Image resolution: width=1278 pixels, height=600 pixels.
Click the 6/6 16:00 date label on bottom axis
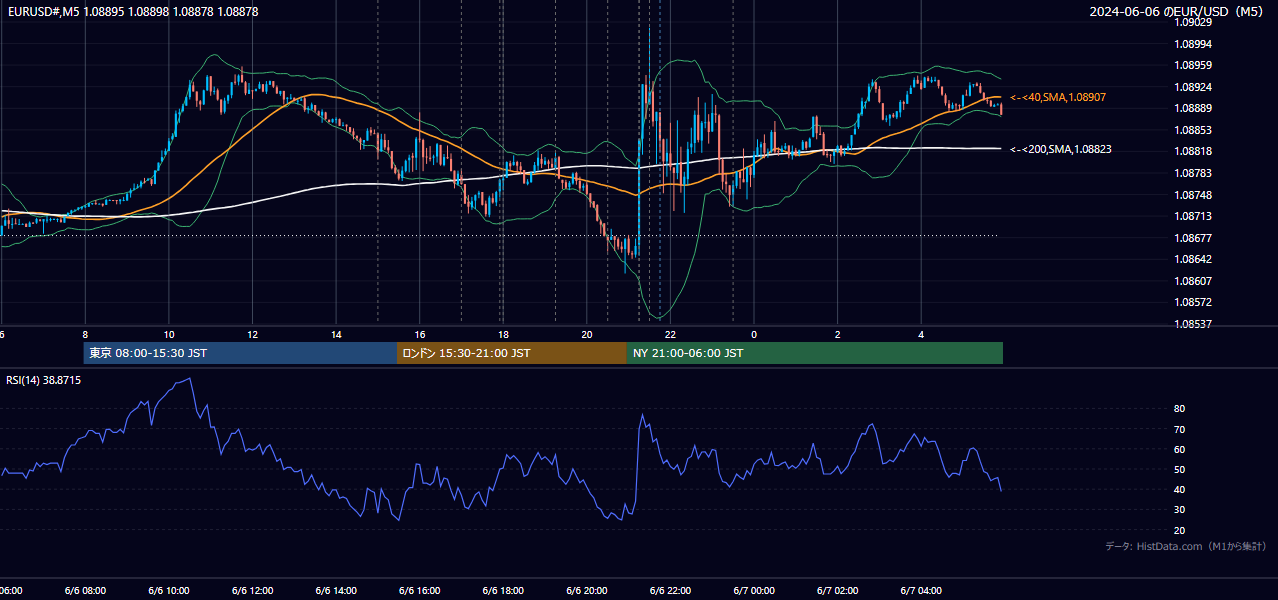click(420, 591)
